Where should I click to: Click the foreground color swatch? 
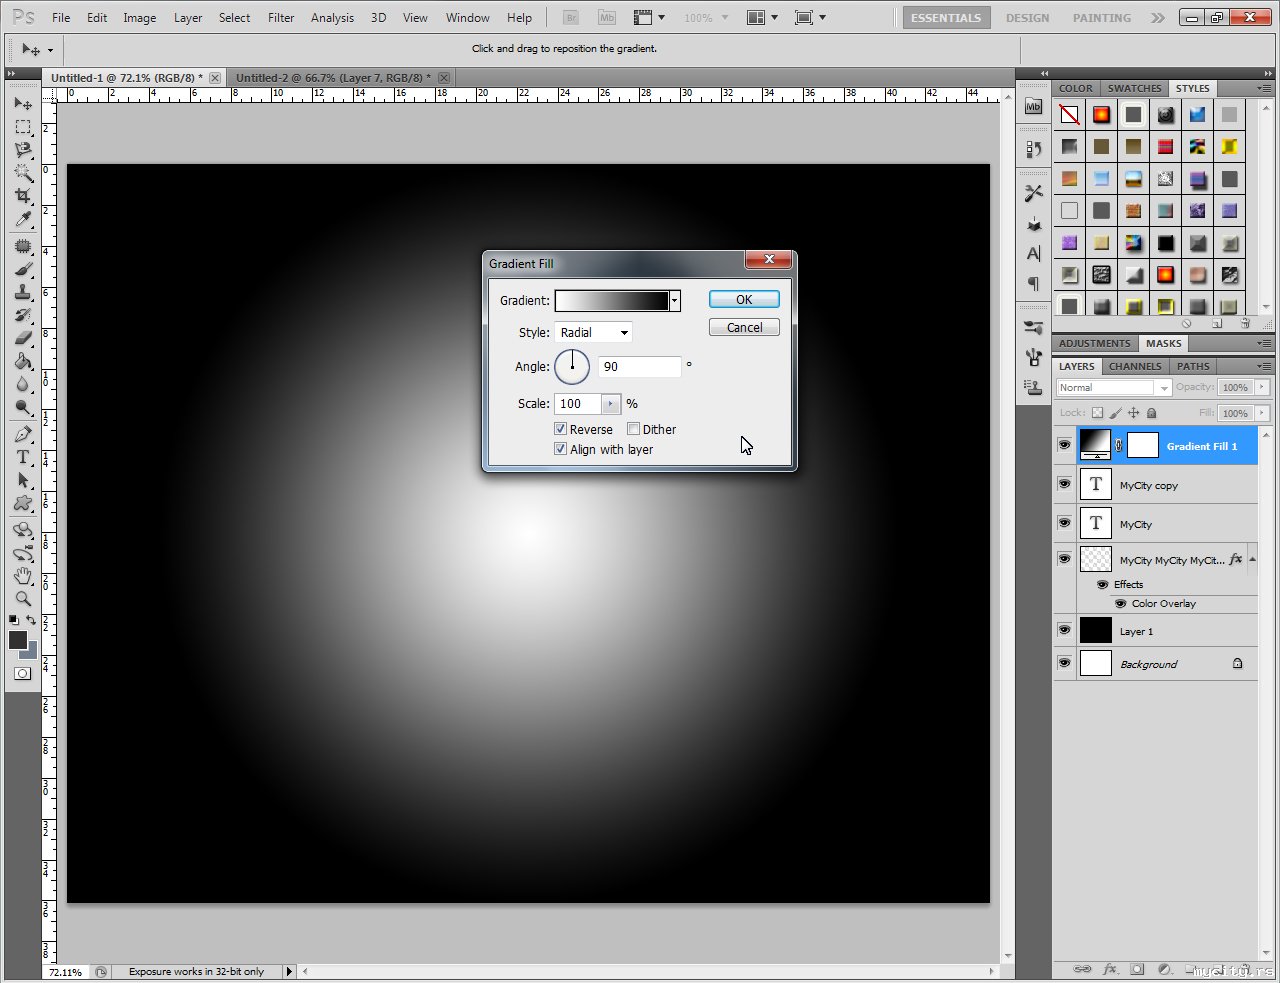point(18,640)
